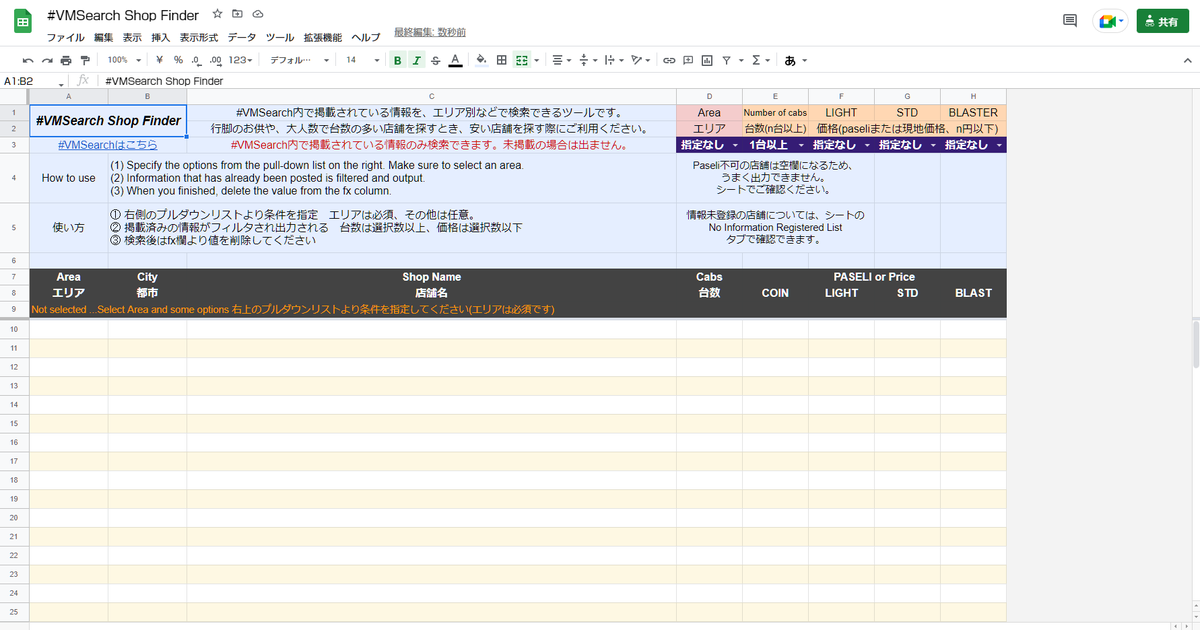Image resolution: width=1200 pixels, height=630 pixels.
Task: Expand merge cells options arrow
Action: [x=536, y=60]
